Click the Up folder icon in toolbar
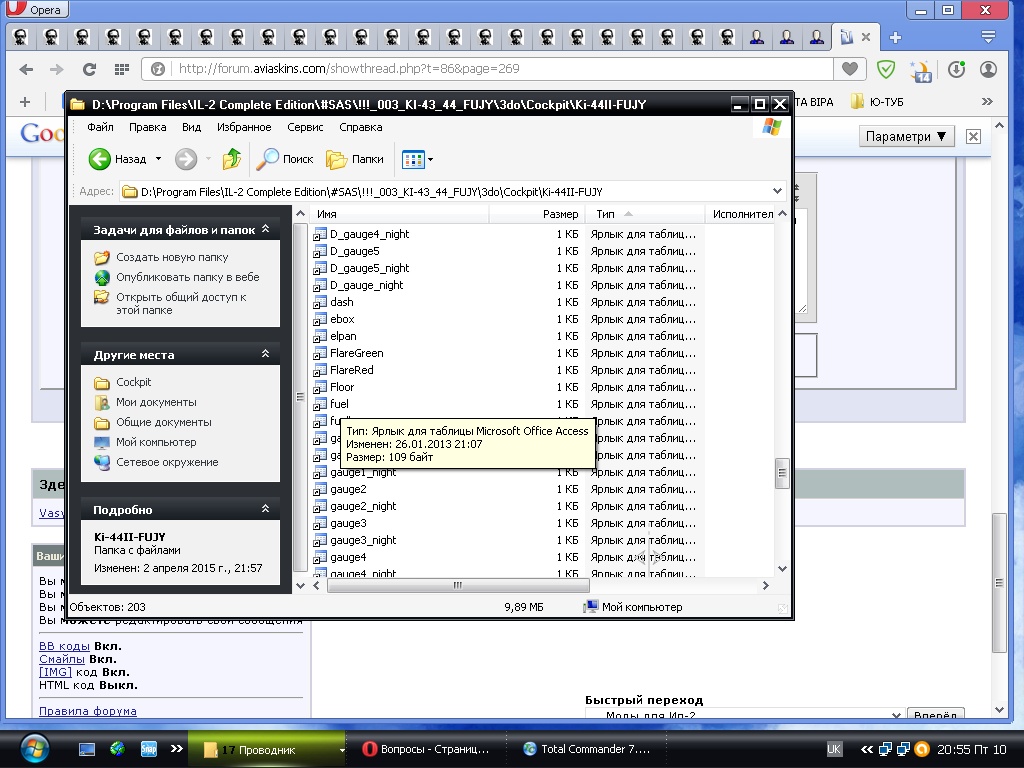 click(x=232, y=159)
